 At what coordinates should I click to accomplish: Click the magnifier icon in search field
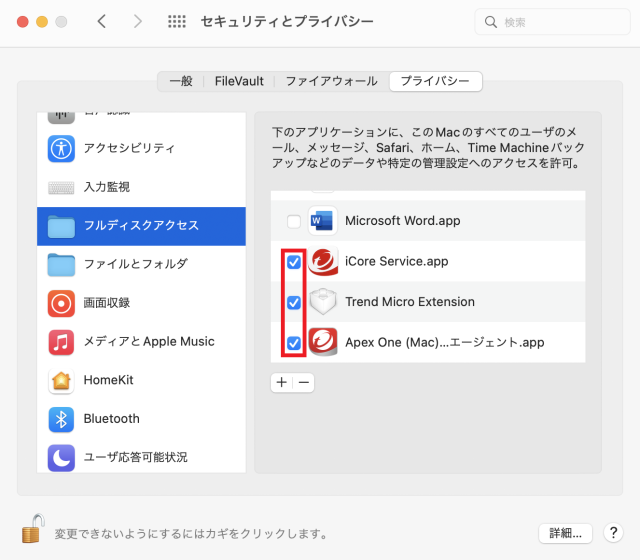point(491,22)
